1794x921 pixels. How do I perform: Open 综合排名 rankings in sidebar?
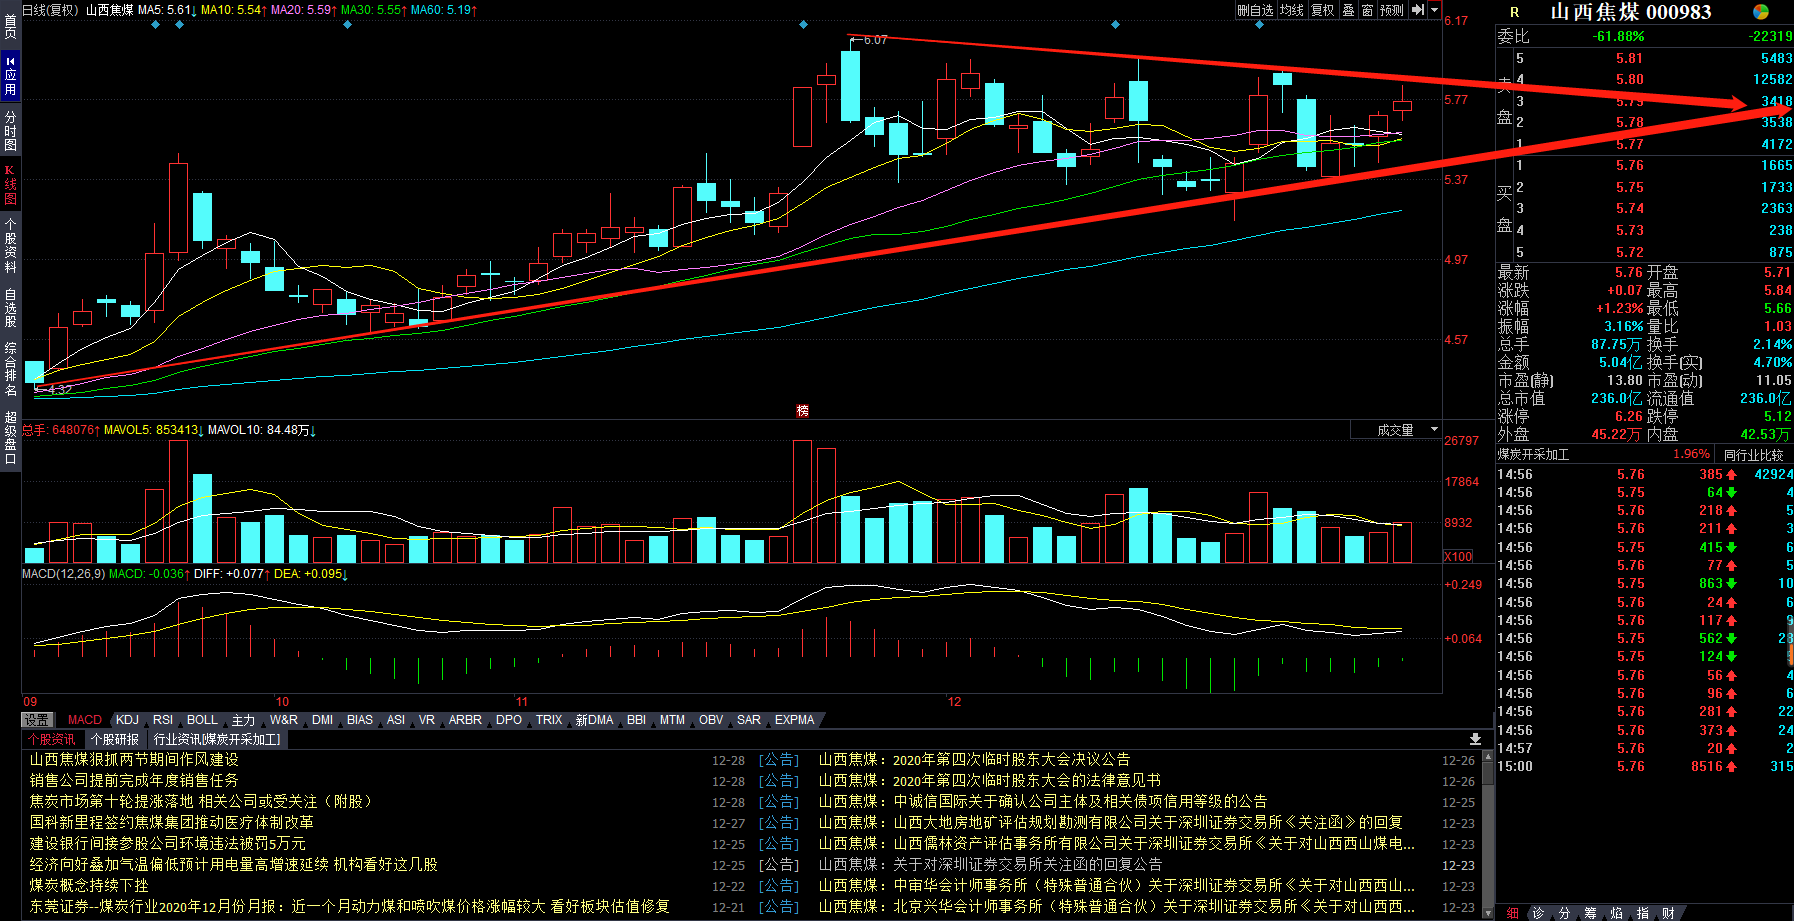click(10, 369)
